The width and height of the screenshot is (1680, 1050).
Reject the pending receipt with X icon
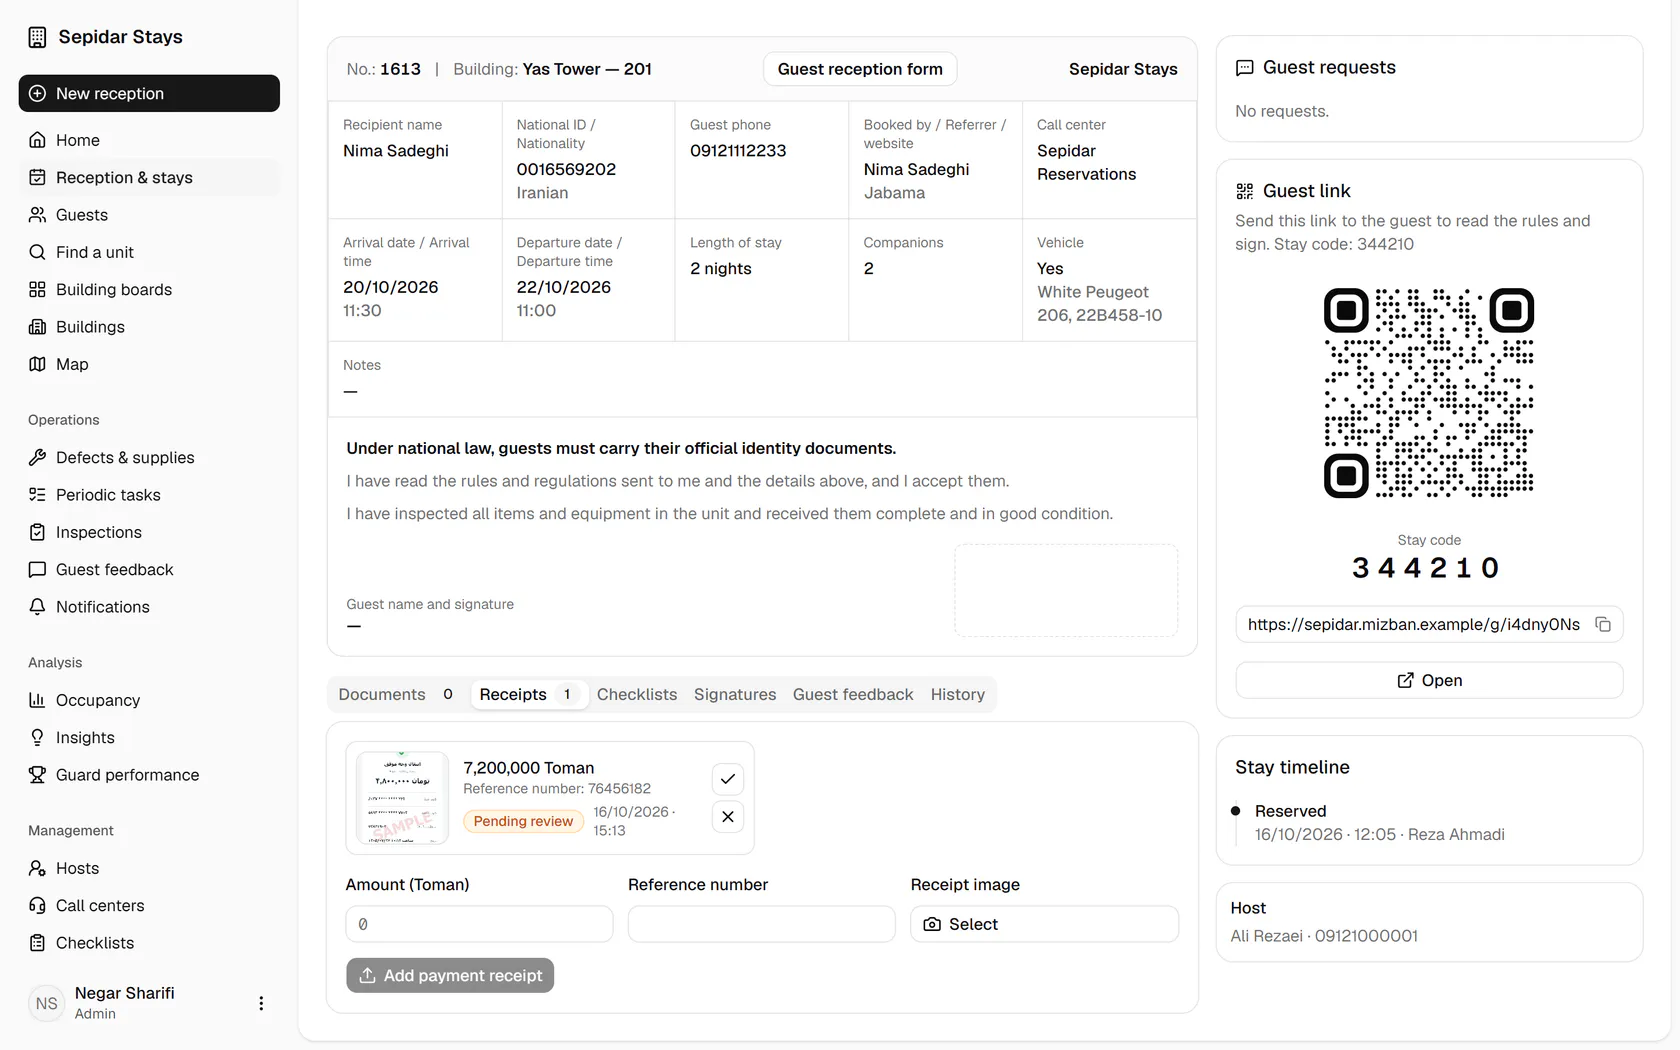tap(728, 817)
